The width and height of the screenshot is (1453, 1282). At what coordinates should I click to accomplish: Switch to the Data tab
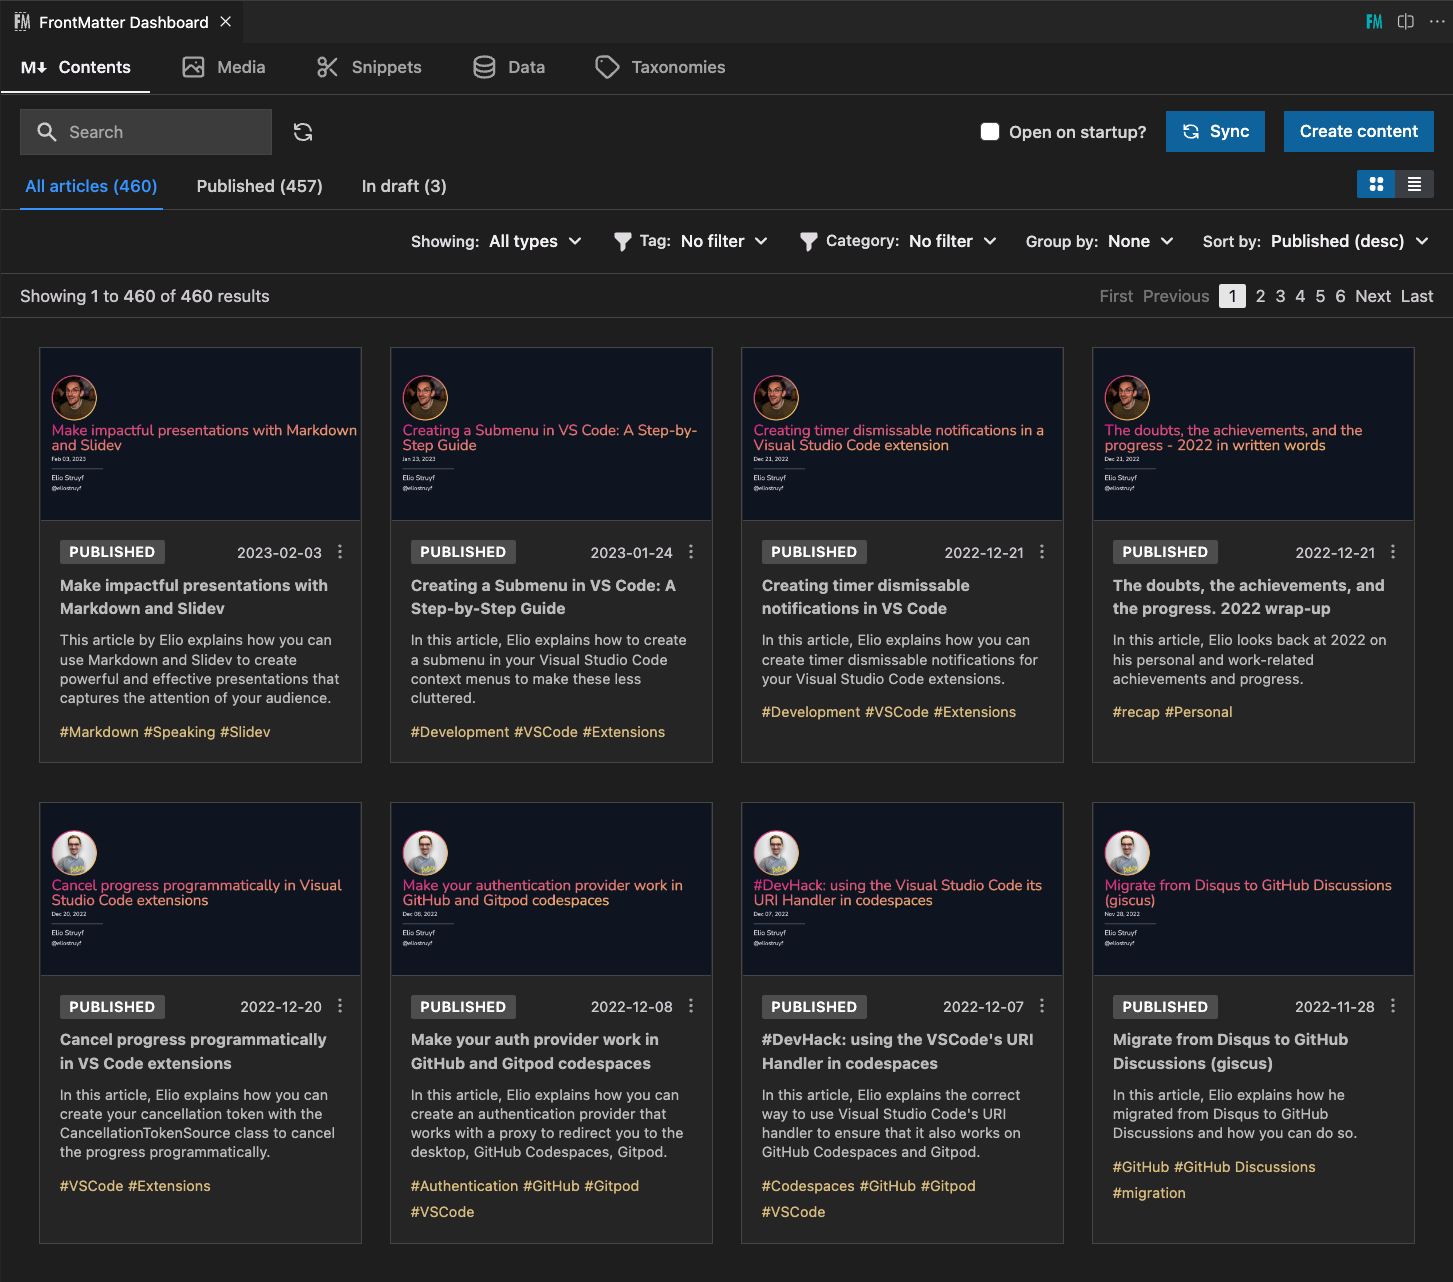pyautogui.click(x=509, y=67)
